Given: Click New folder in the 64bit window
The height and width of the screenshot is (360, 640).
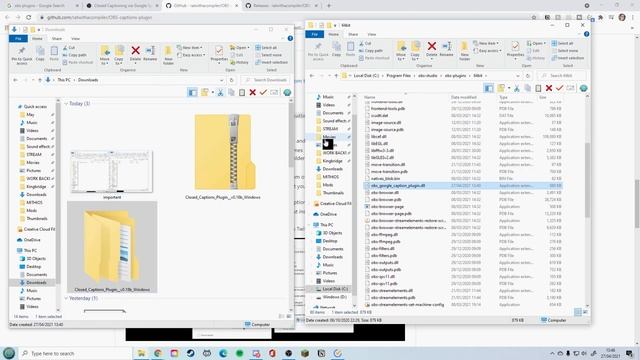Looking at the screenshot, I should [464, 51].
